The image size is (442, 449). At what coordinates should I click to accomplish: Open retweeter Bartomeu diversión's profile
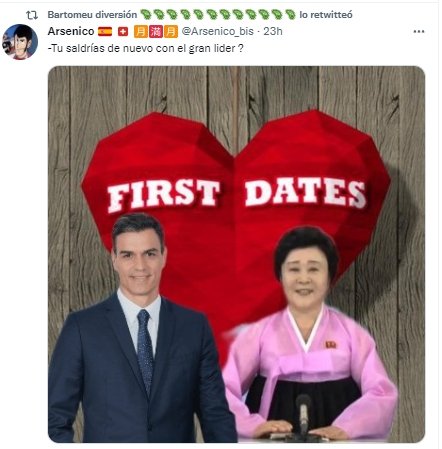(x=92, y=15)
